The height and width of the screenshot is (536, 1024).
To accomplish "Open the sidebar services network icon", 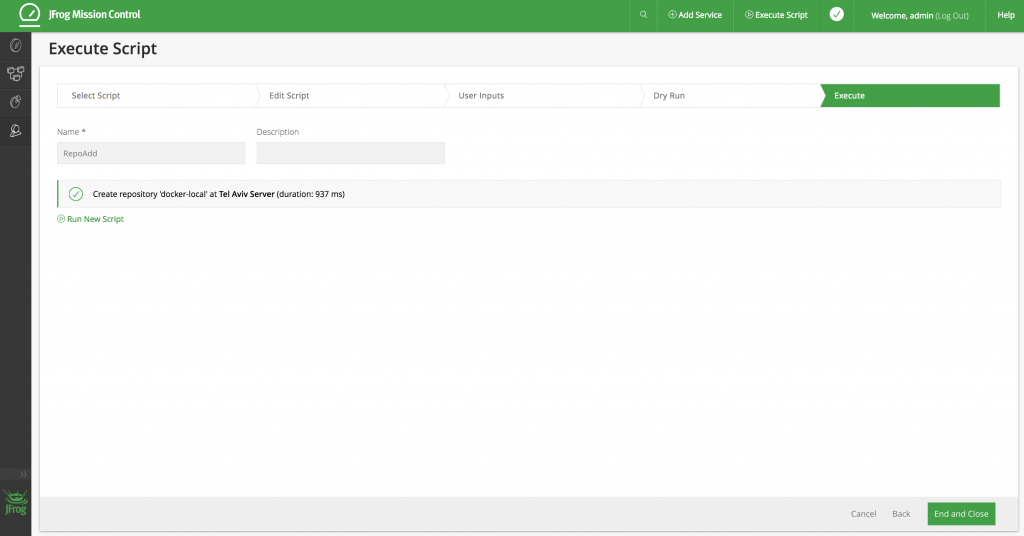I will (16, 73).
